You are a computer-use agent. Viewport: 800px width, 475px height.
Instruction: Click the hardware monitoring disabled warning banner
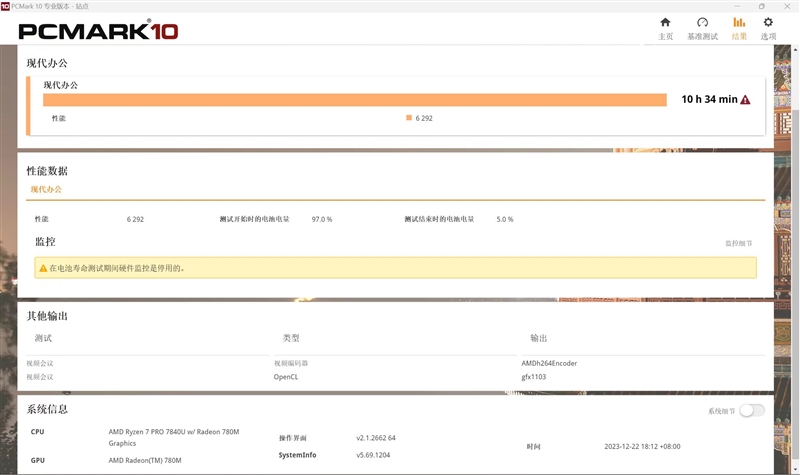[395, 268]
